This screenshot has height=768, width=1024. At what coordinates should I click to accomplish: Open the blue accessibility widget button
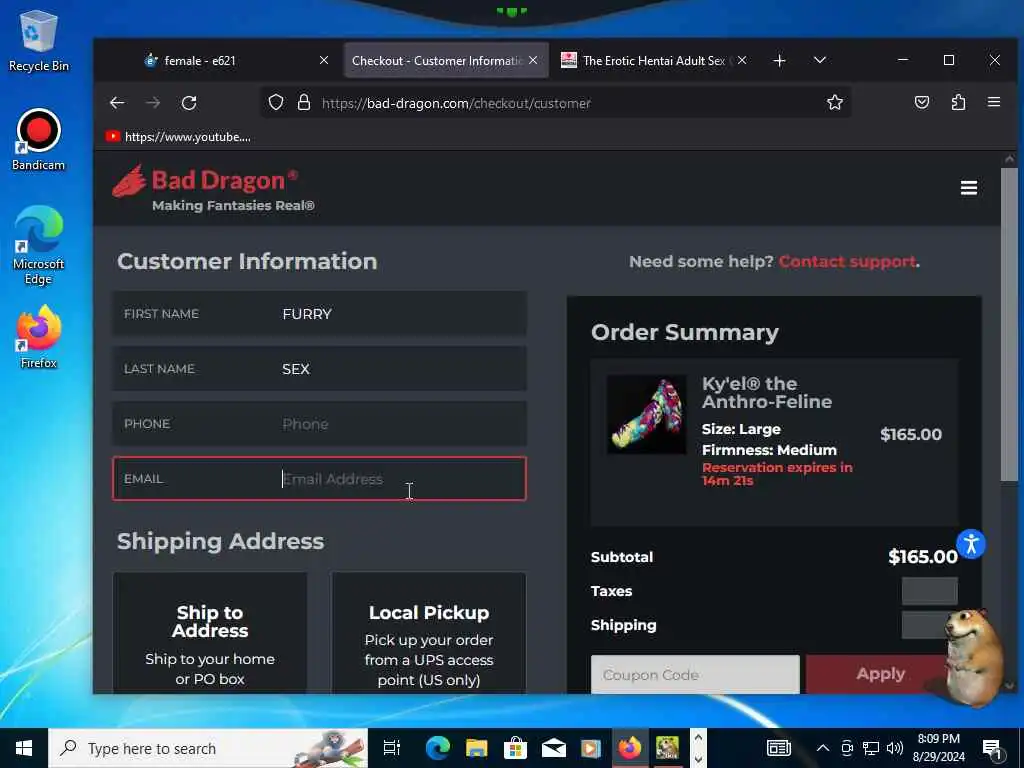pos(971,544)
